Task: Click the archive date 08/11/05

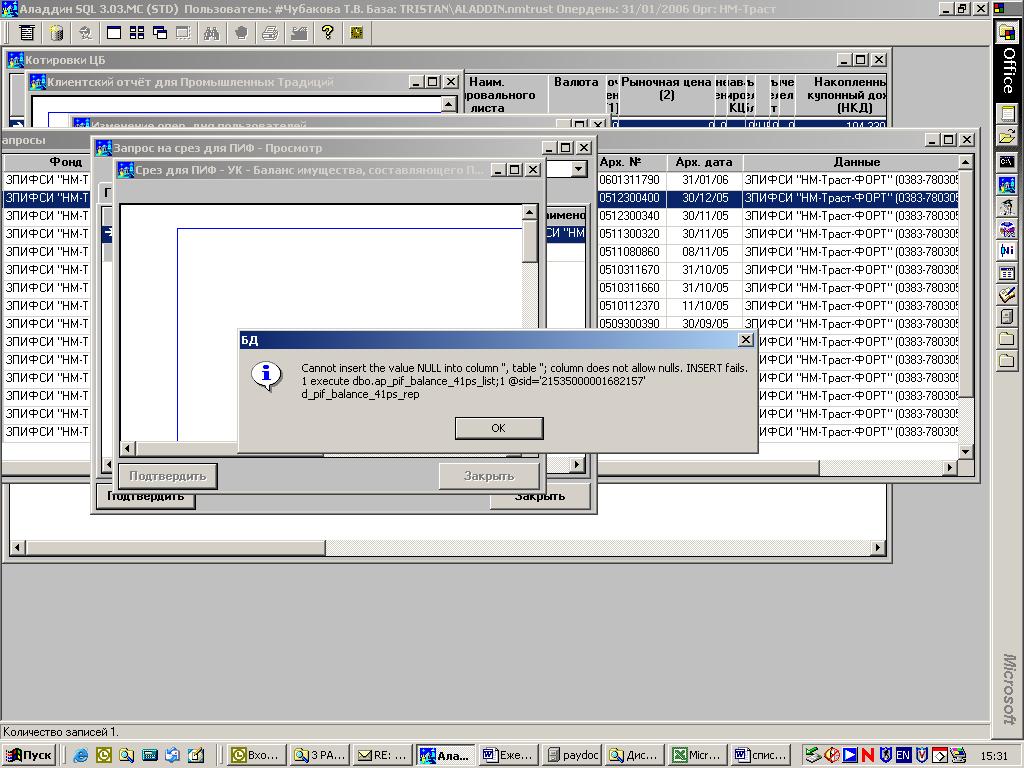Action: point(705,251)
